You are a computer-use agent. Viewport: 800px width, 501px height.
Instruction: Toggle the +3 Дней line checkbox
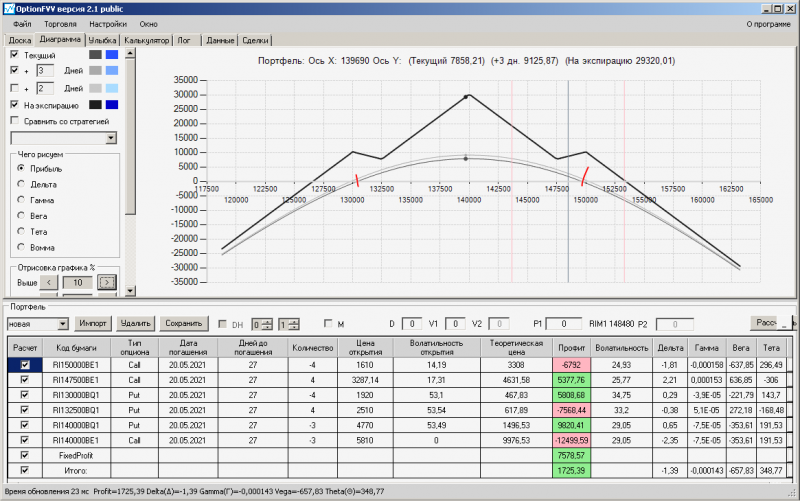(14, 70)
